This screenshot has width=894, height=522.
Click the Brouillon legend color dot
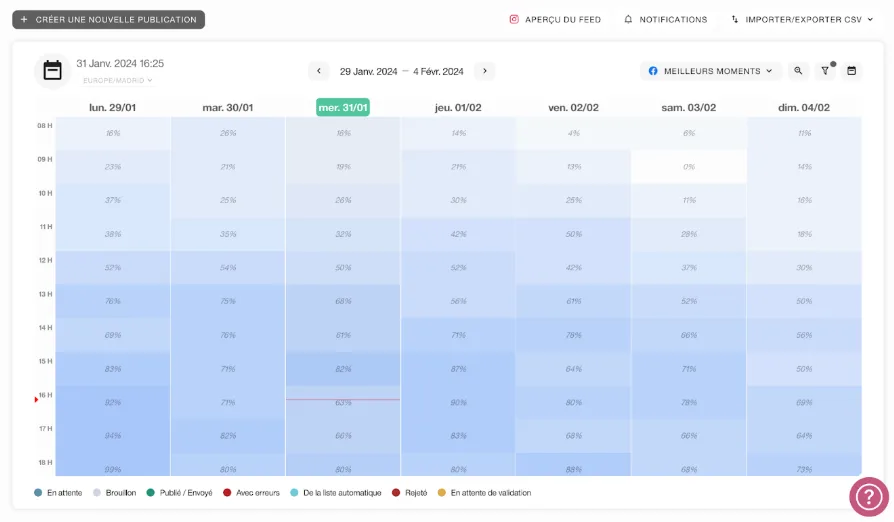tap(97, 493)
